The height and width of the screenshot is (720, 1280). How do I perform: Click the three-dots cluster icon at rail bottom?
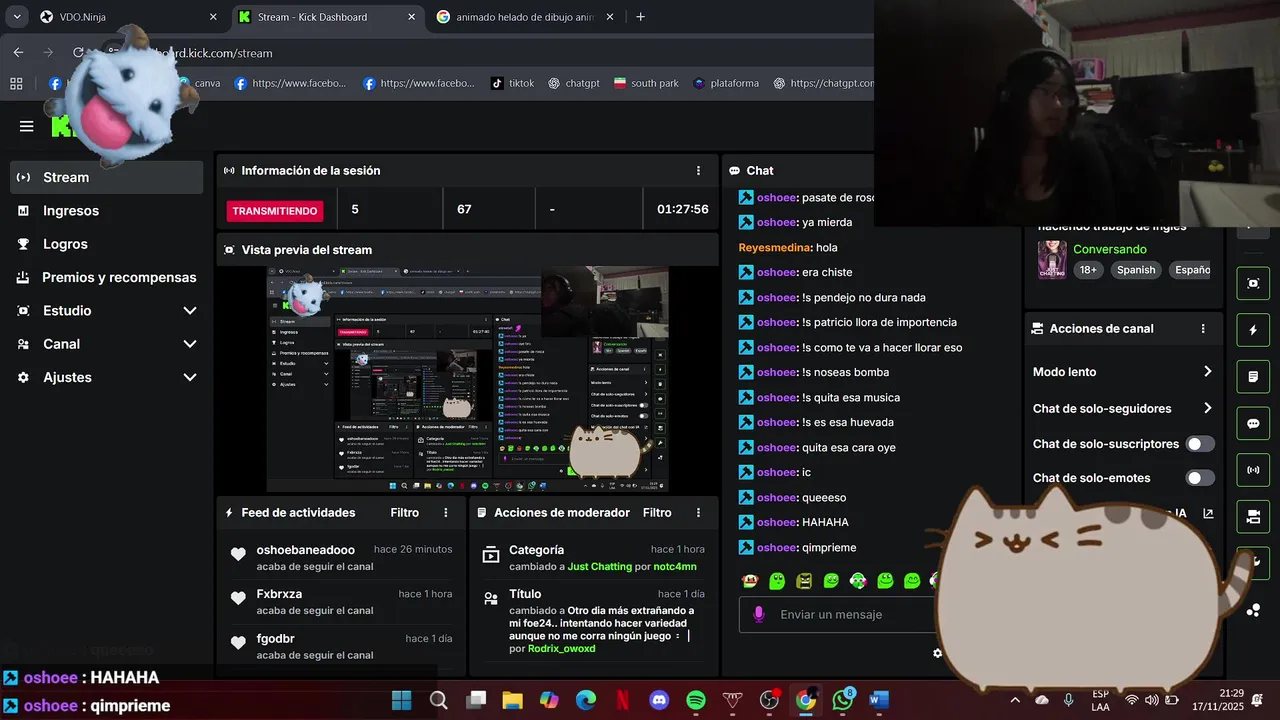pyautogui.click(x=1253, y=610)
